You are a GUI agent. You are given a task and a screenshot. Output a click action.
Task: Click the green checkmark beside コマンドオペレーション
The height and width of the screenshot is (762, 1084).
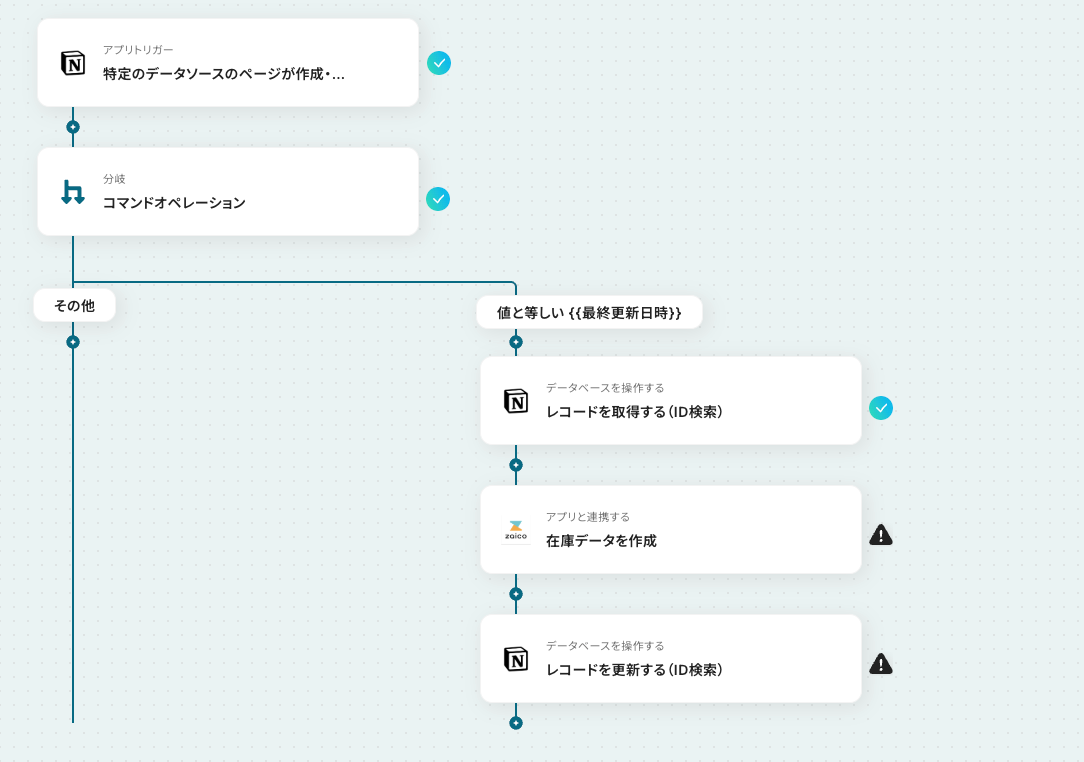(x=438, y=199)
